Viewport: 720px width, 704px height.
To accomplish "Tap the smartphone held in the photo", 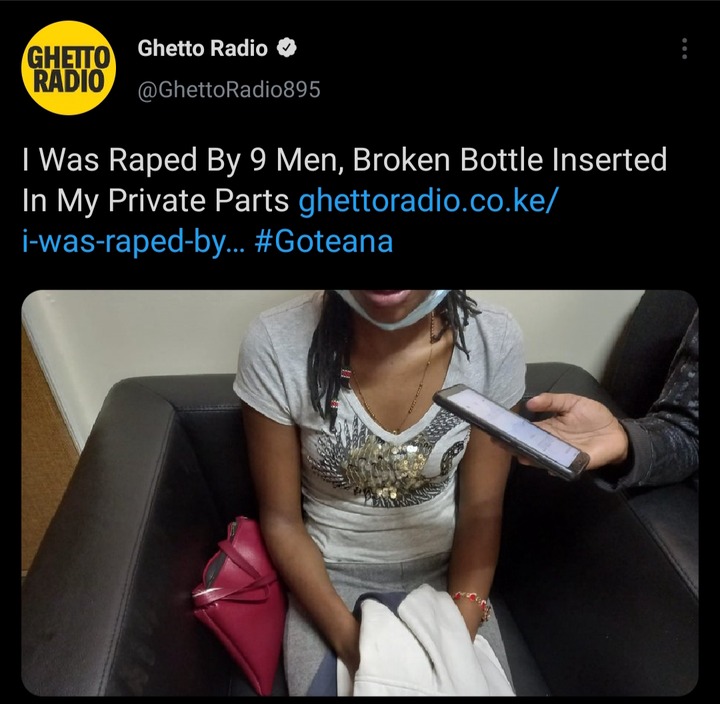I will [x=511, y=431].
